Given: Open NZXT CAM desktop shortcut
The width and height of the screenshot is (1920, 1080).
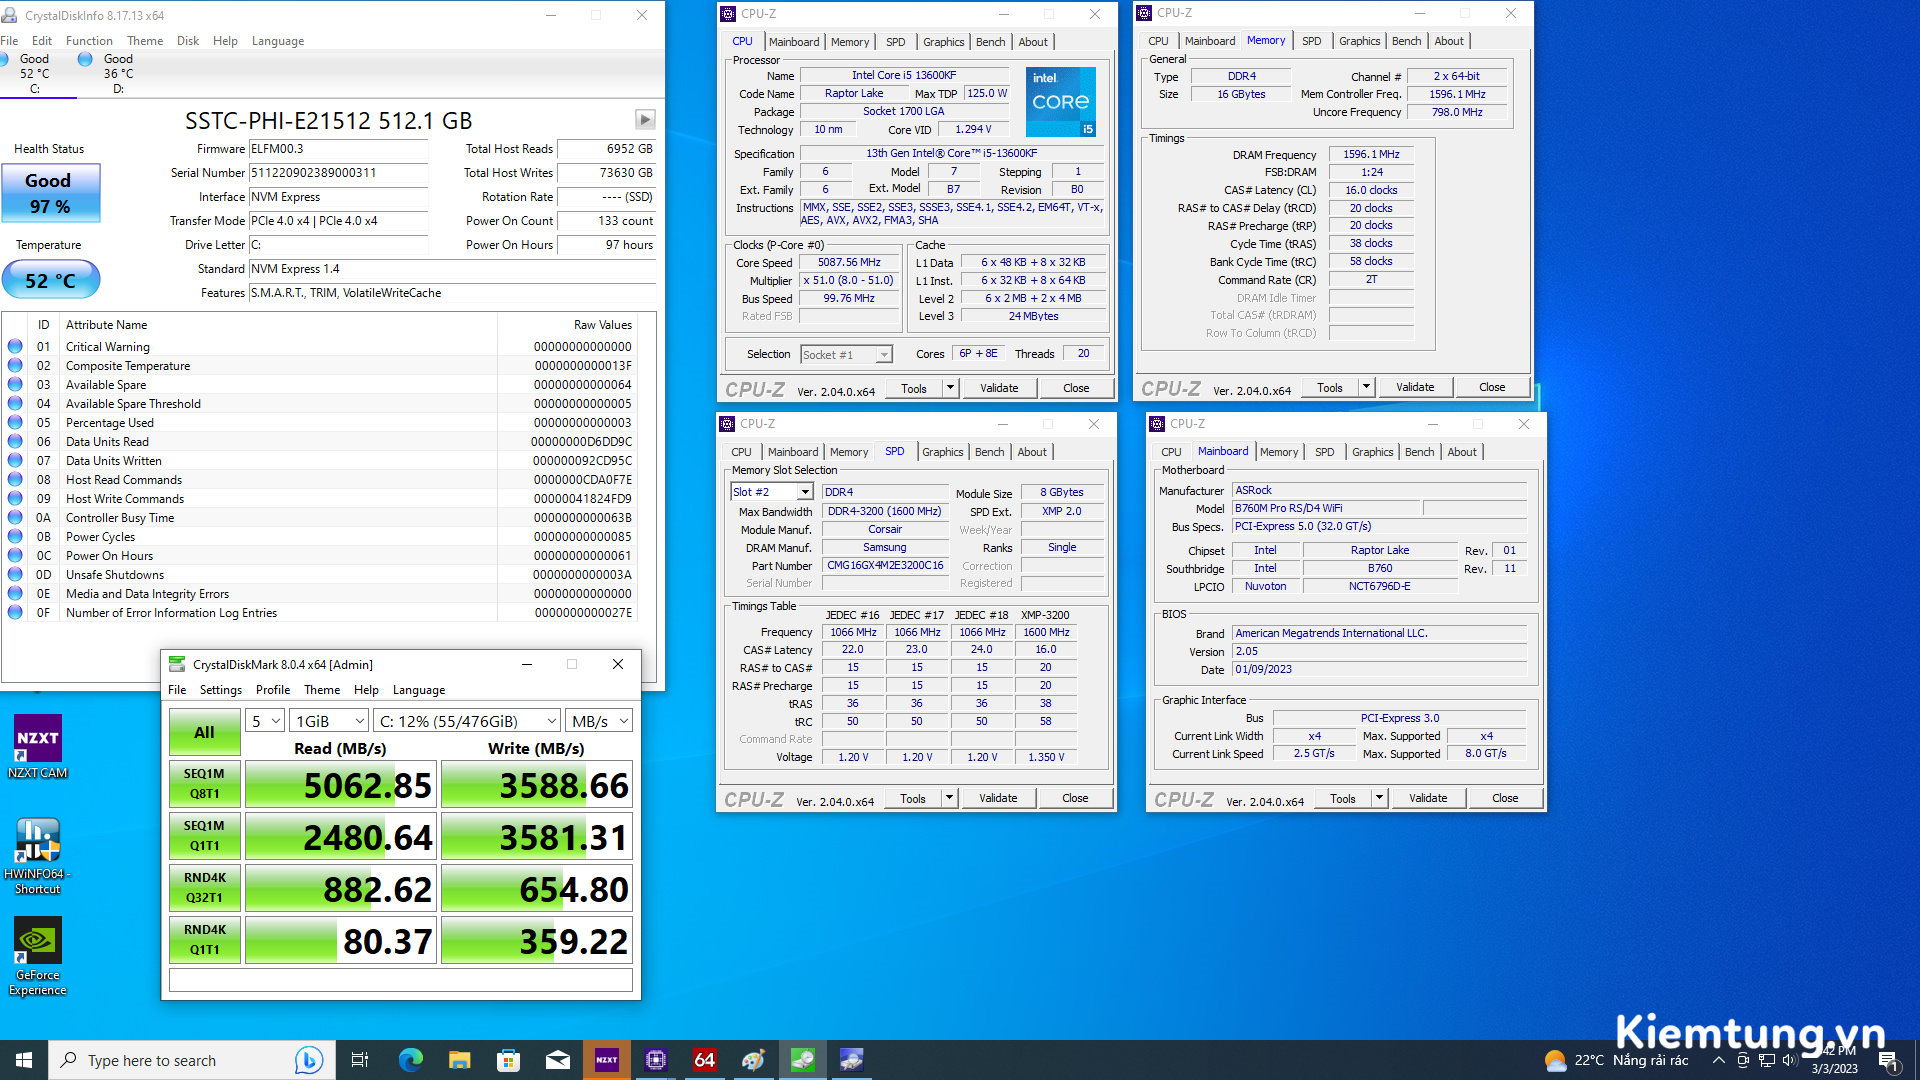Looking at the screenshot, I should 38,746.
